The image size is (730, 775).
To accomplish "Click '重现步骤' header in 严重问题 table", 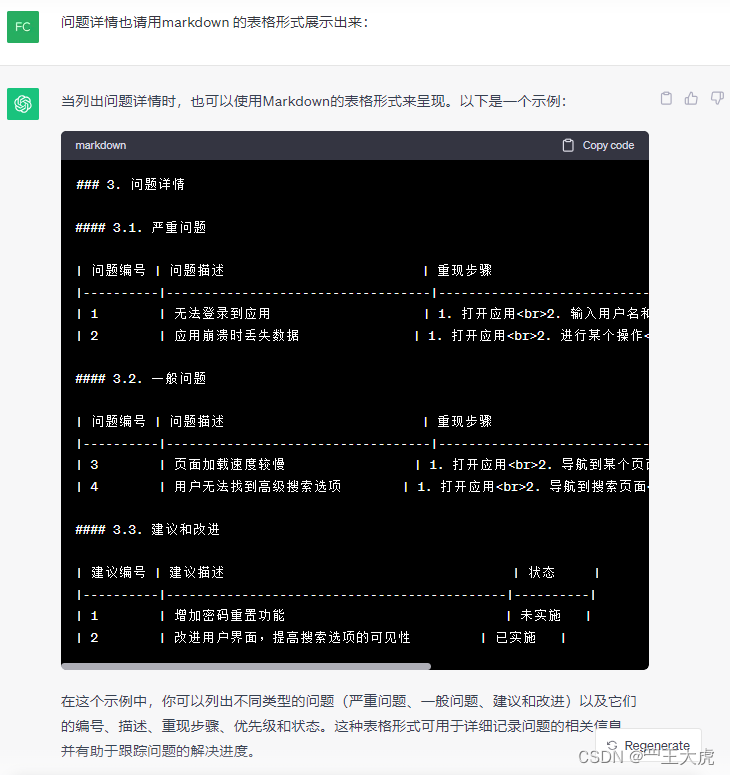I will pos(465,270).
